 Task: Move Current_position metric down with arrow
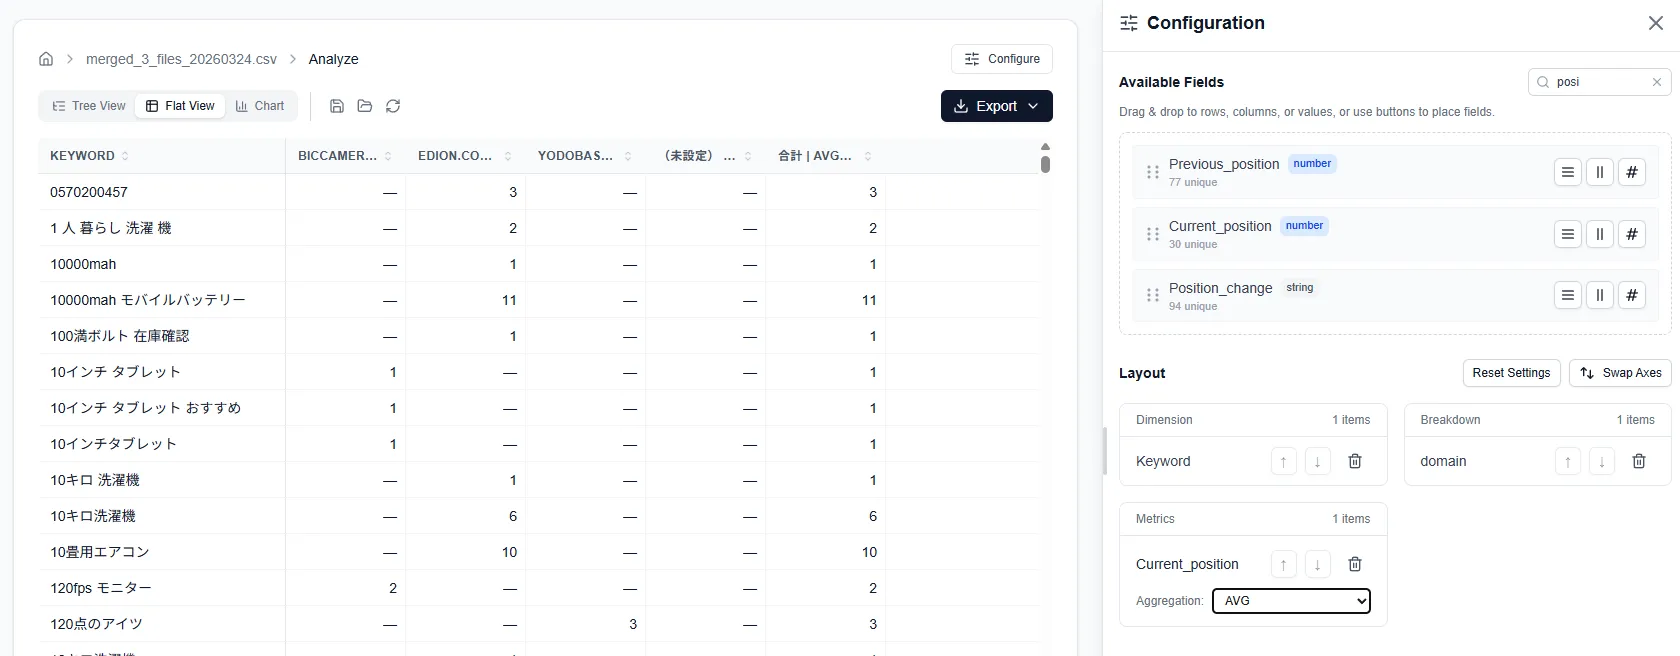(x=1317, y=564)
